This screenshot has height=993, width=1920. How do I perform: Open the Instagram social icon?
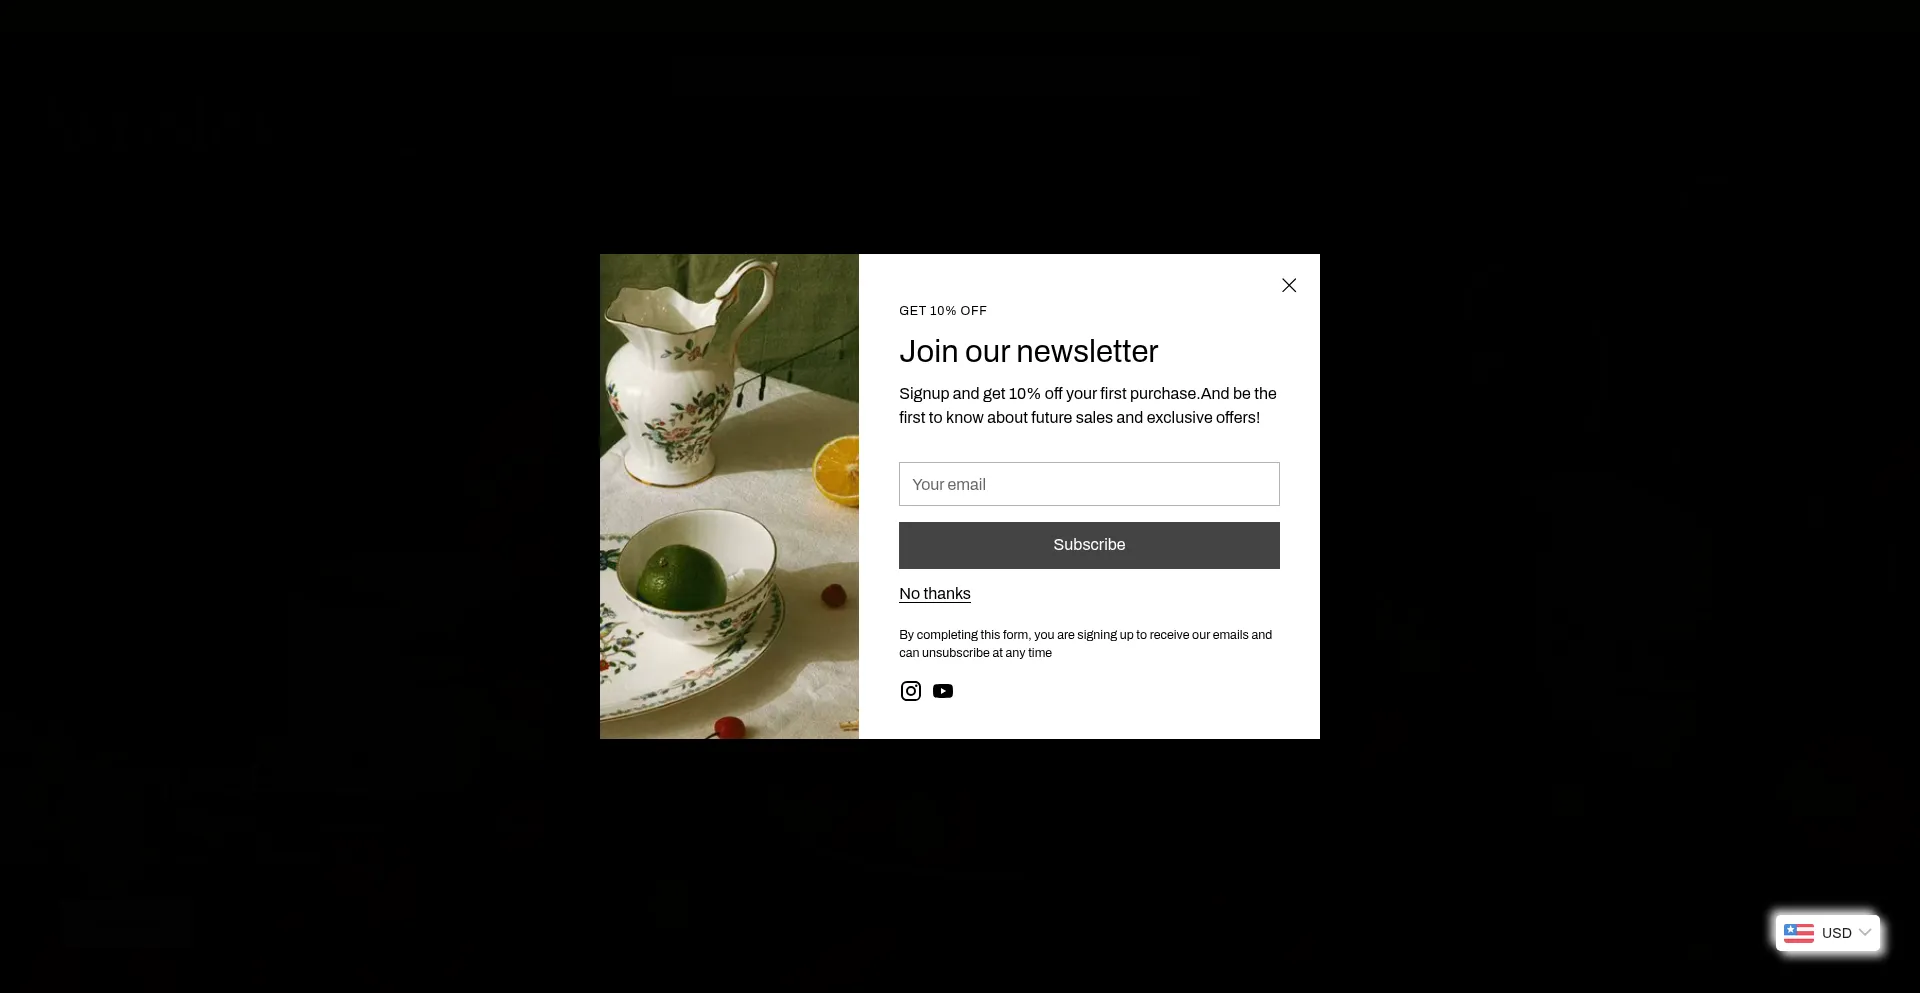coord(911,691)
